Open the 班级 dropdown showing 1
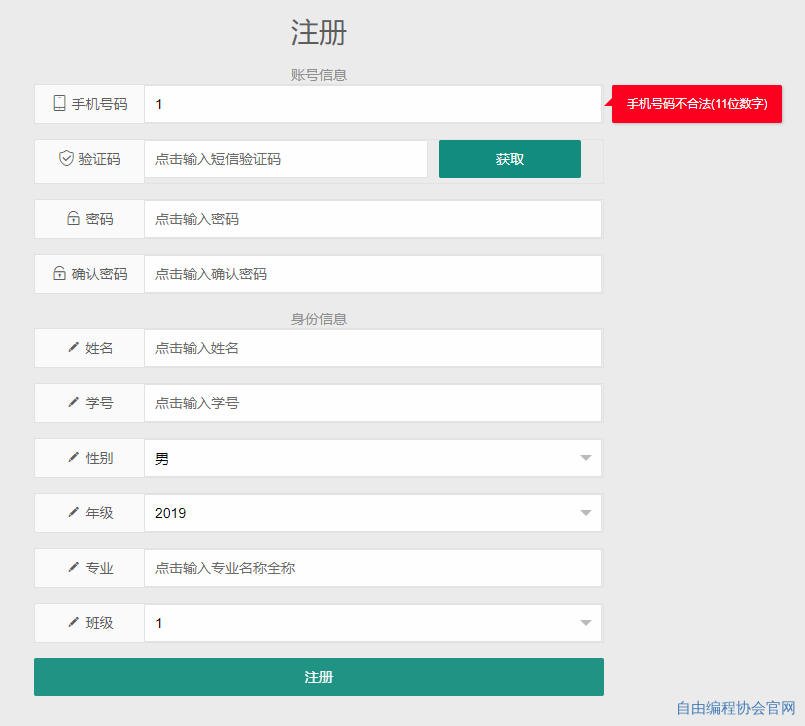The image size is (805, 726). tap(373, 623)
